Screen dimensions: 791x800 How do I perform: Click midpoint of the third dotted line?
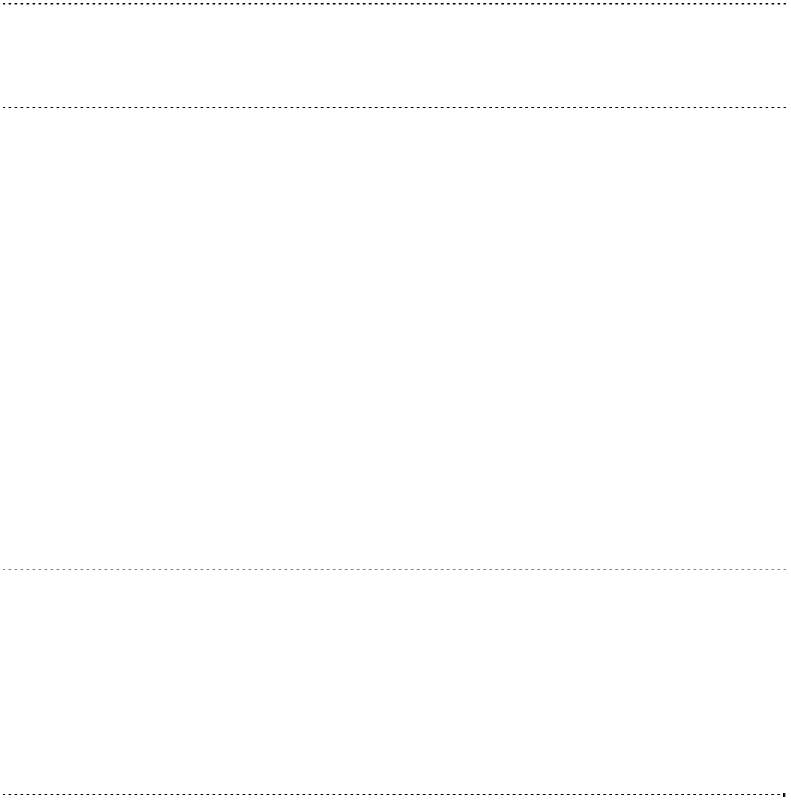pyautogui.click(x=395, y=569)
